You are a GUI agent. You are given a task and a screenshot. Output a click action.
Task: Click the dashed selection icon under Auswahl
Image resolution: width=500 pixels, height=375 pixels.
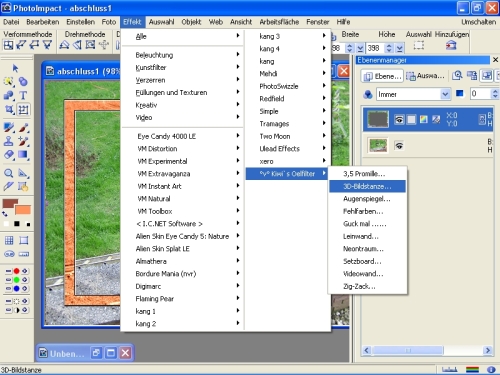pos(419,45)
